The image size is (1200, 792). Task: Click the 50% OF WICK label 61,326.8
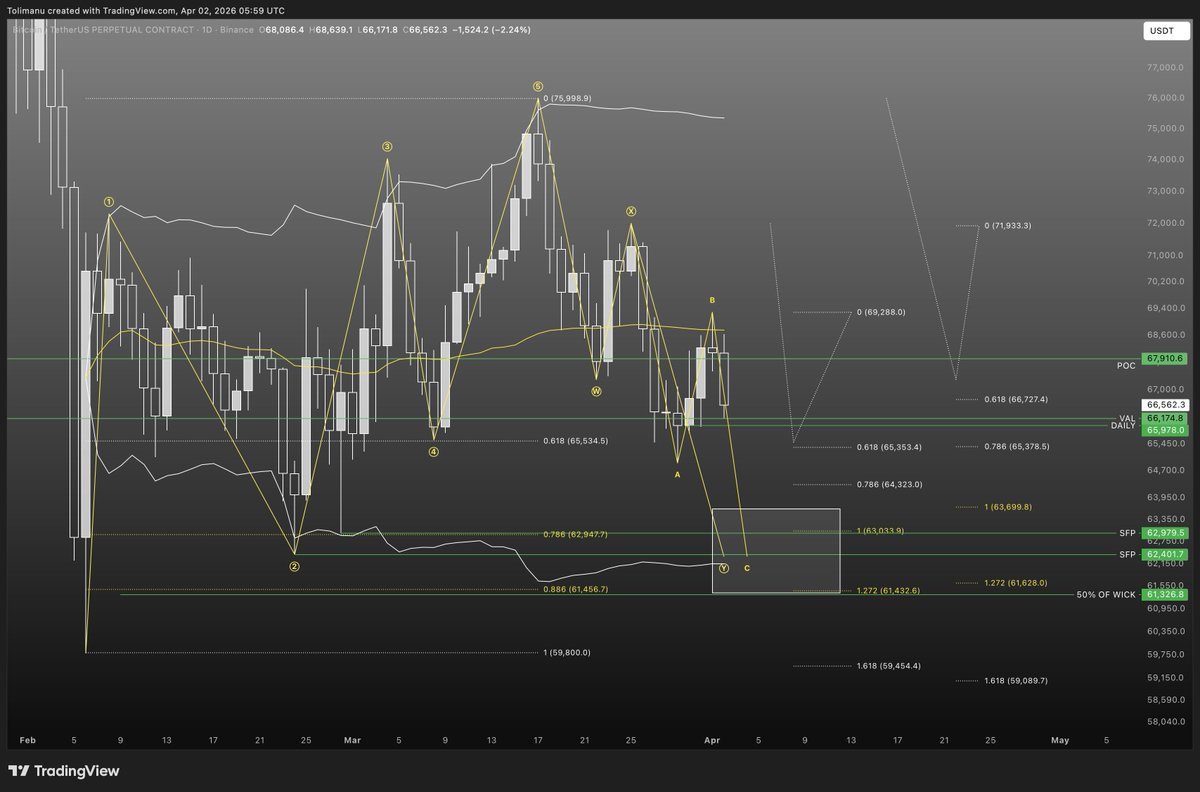pyautogui.click(x=1166, y=594)
